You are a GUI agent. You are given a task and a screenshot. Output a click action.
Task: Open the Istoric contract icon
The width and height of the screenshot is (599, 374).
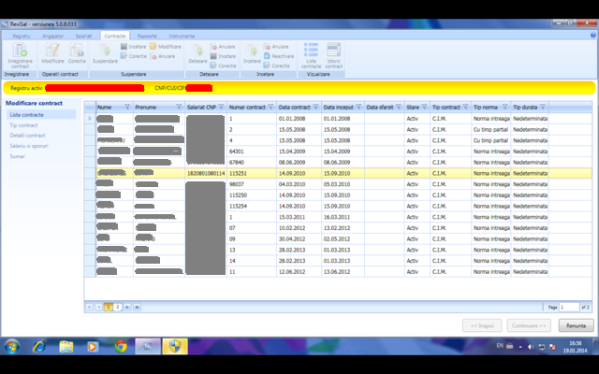pyautogui.click(x=333, y=56)
